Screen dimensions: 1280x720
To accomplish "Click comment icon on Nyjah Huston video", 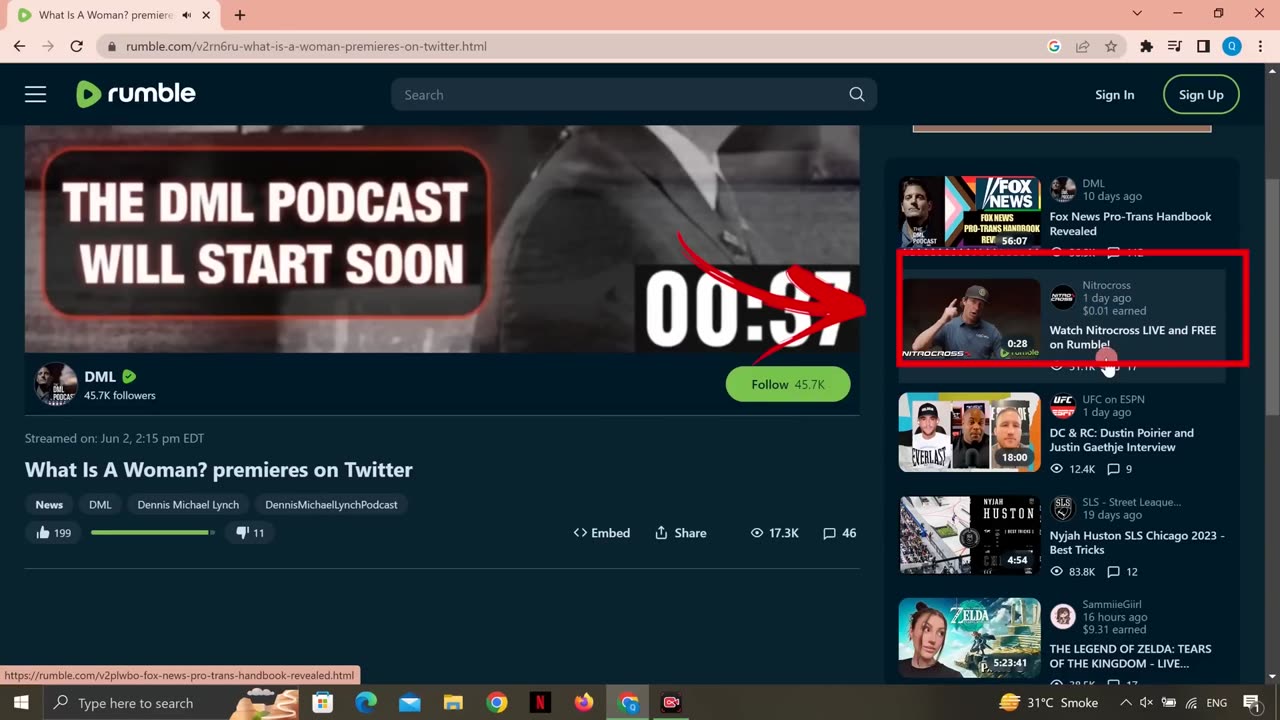I will coord(1113,572).
